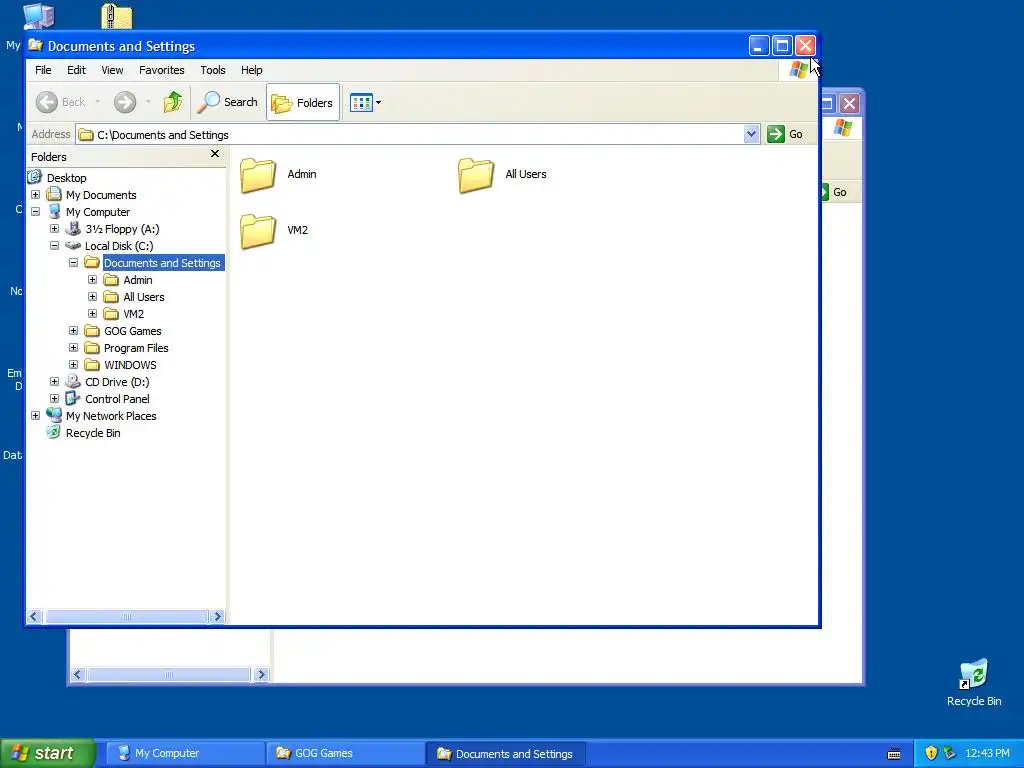Select GOG Games in folder tree

point(133,331)
